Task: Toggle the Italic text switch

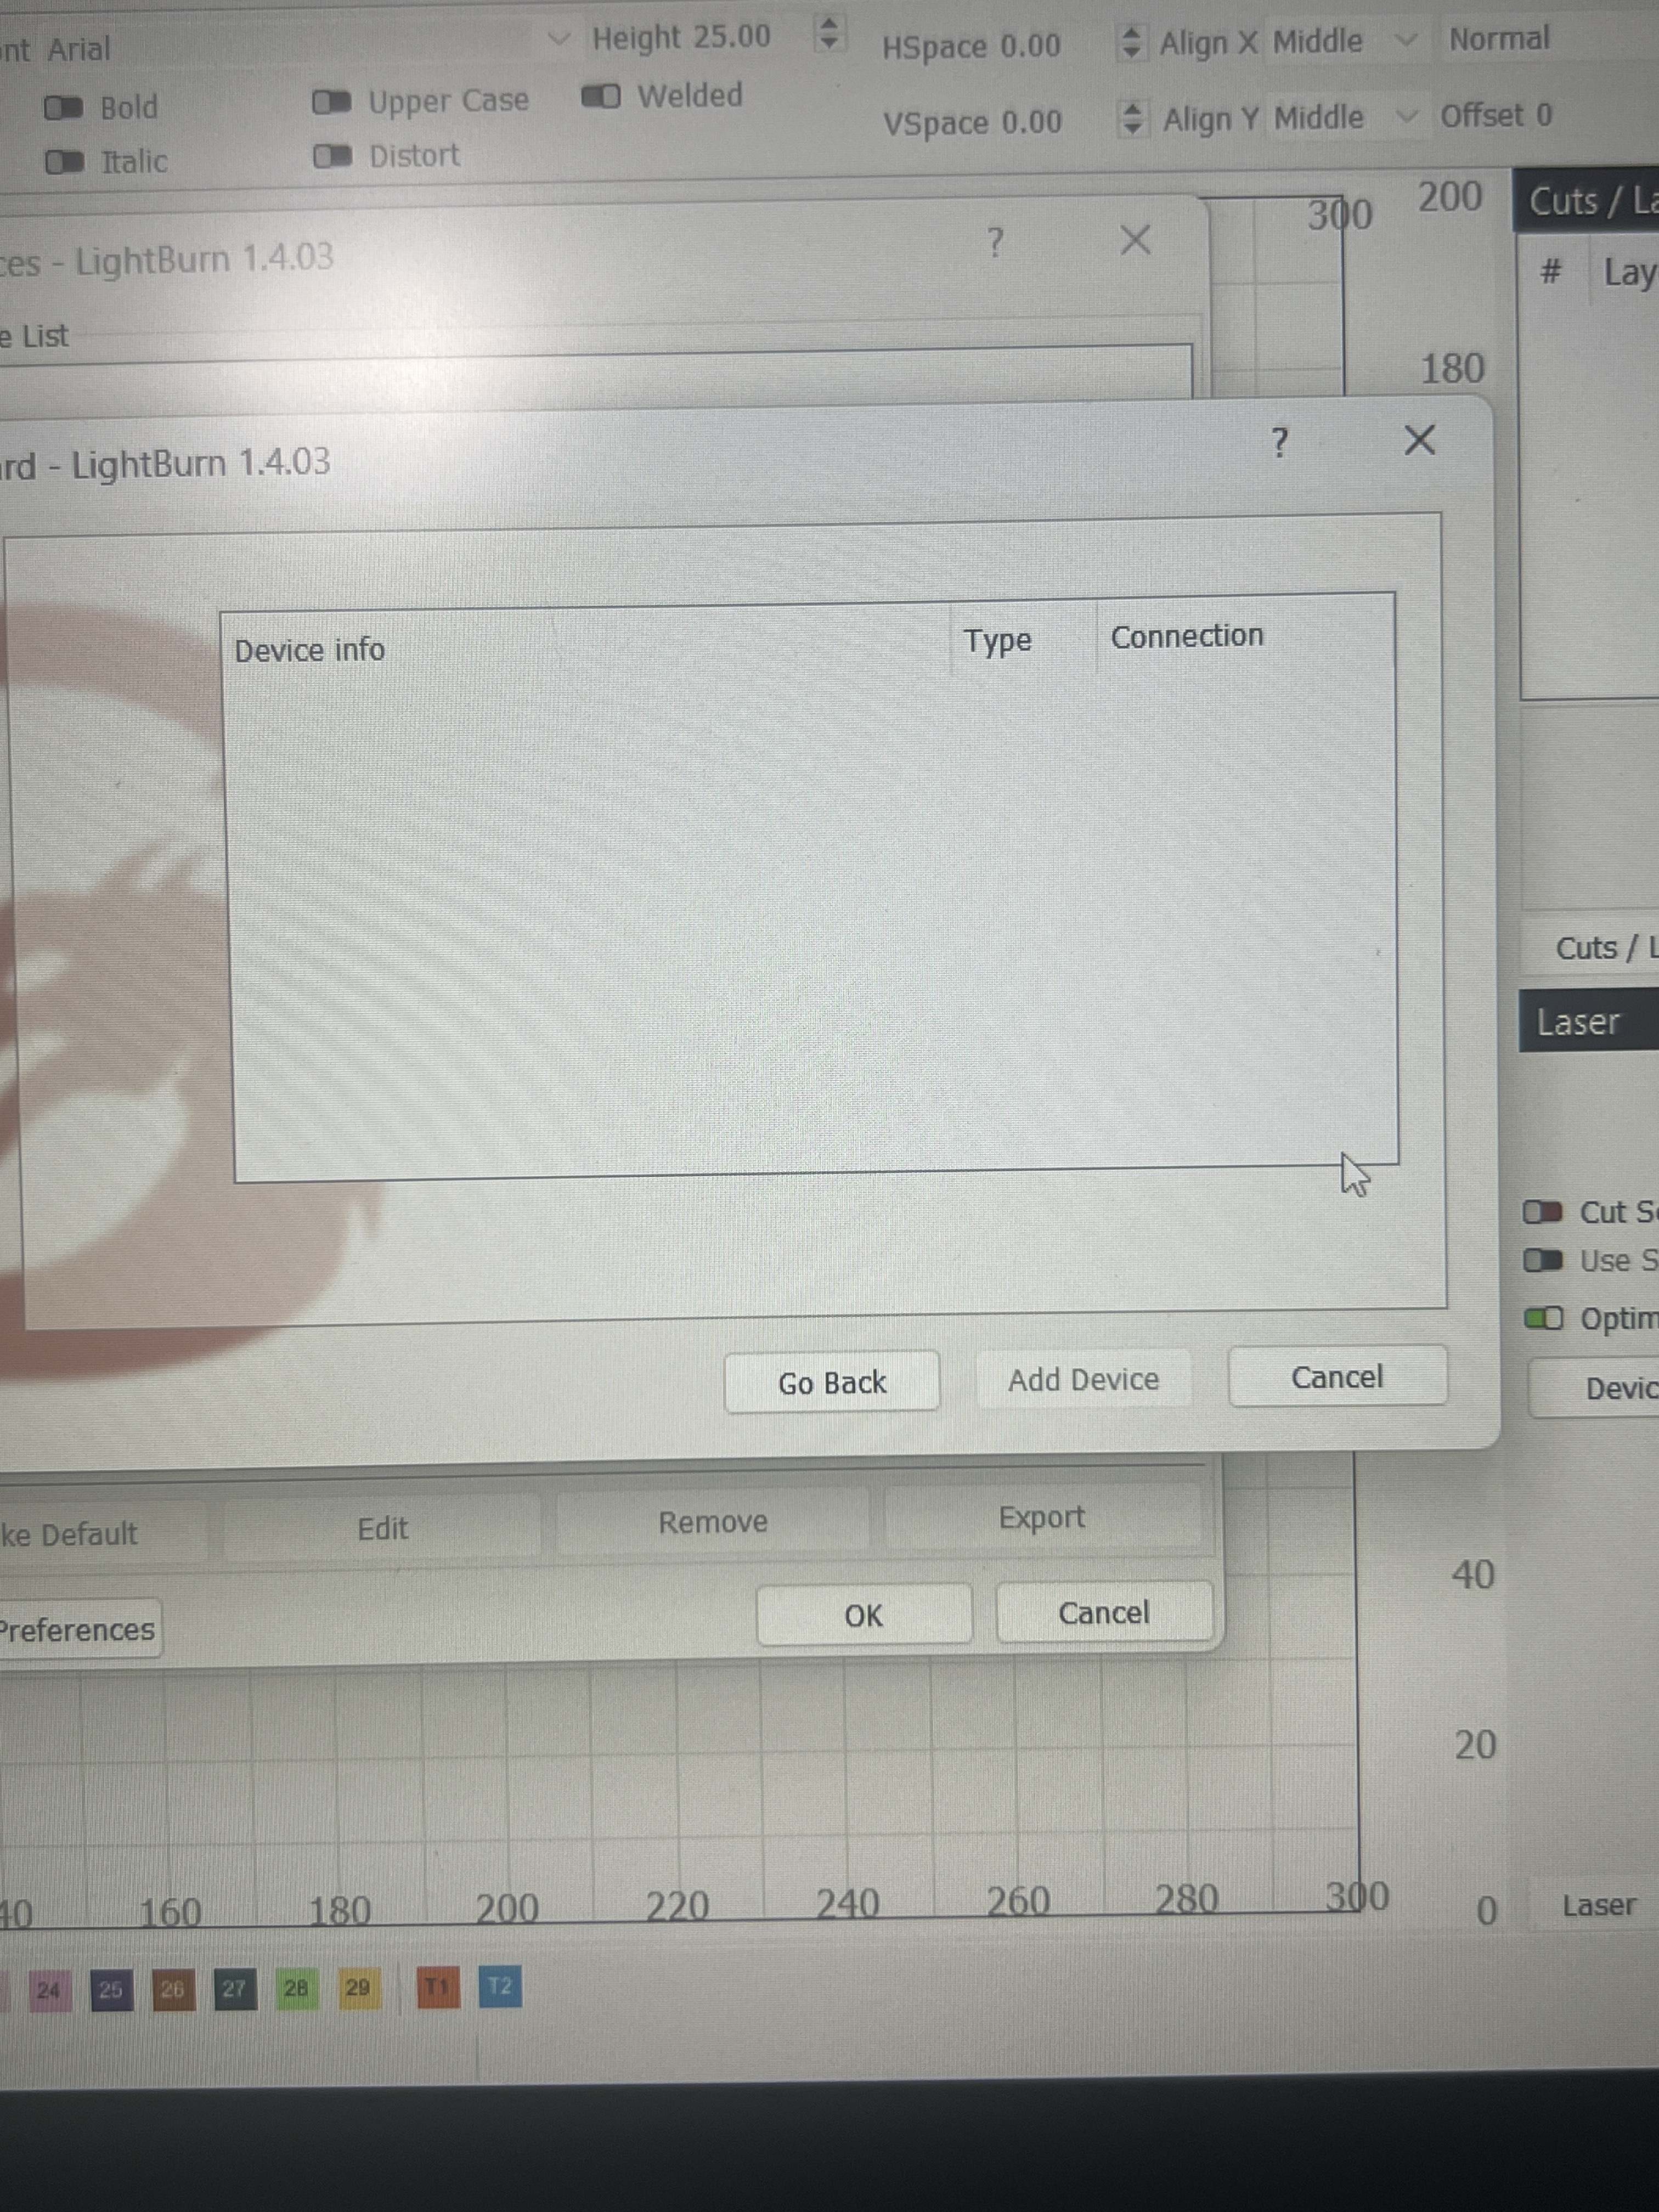Action: pyautogui.click(x=65, y=161)
